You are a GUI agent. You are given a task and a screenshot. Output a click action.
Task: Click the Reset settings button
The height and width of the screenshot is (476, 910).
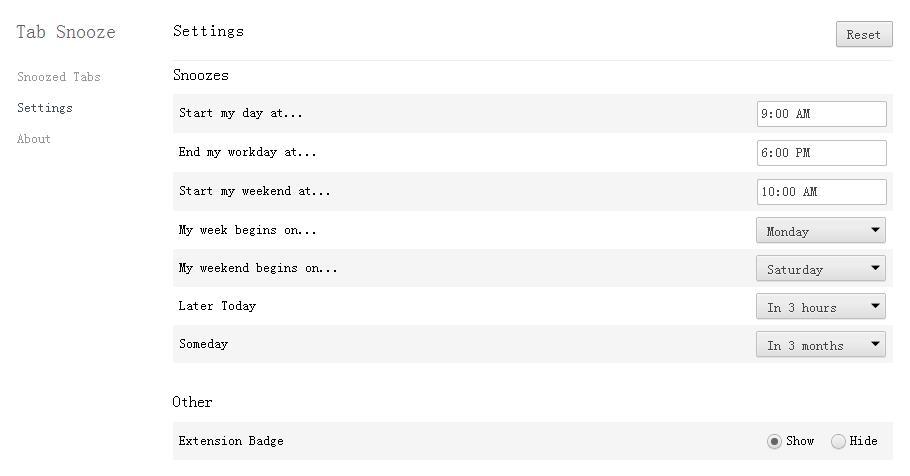tap(864, 34)
